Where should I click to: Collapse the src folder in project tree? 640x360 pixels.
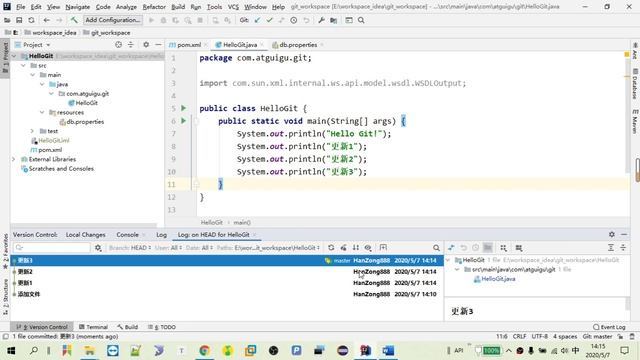pyautogui.click(x=23, y=65)
